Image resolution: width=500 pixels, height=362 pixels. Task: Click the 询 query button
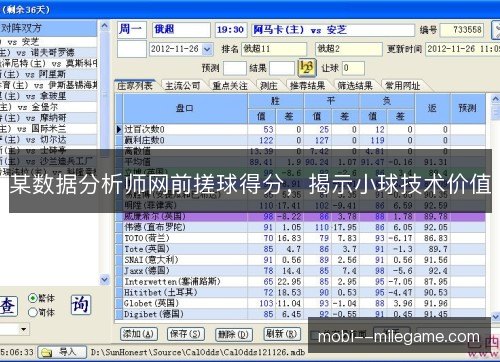(x=81, y=305)
